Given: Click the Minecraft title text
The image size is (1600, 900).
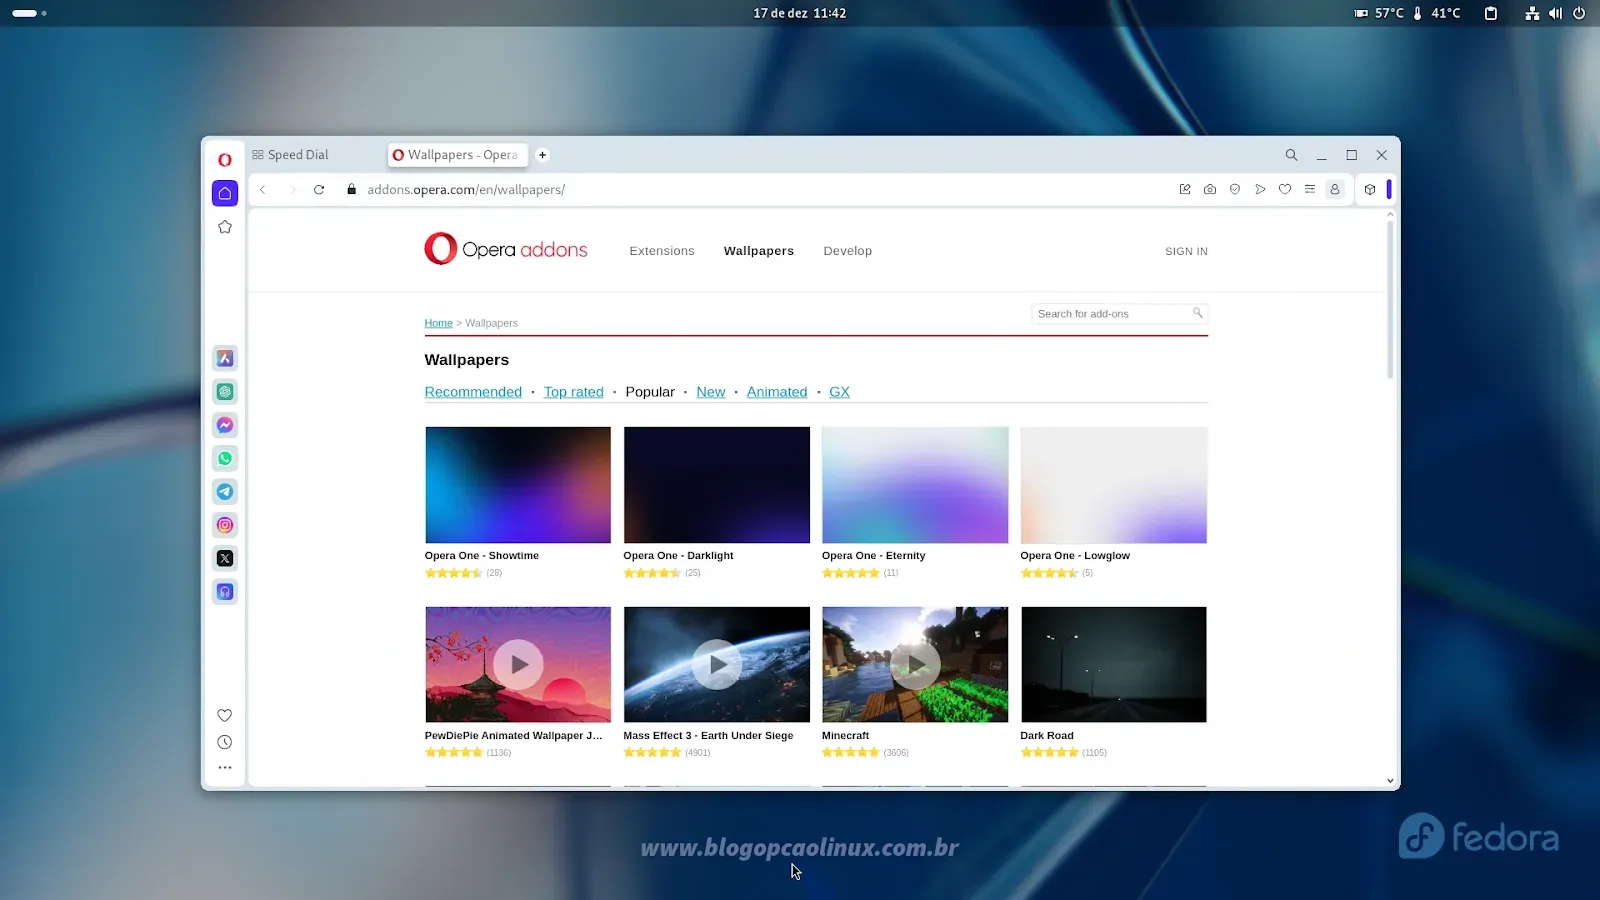Looking at the screenshot, I should coord(846,735).
